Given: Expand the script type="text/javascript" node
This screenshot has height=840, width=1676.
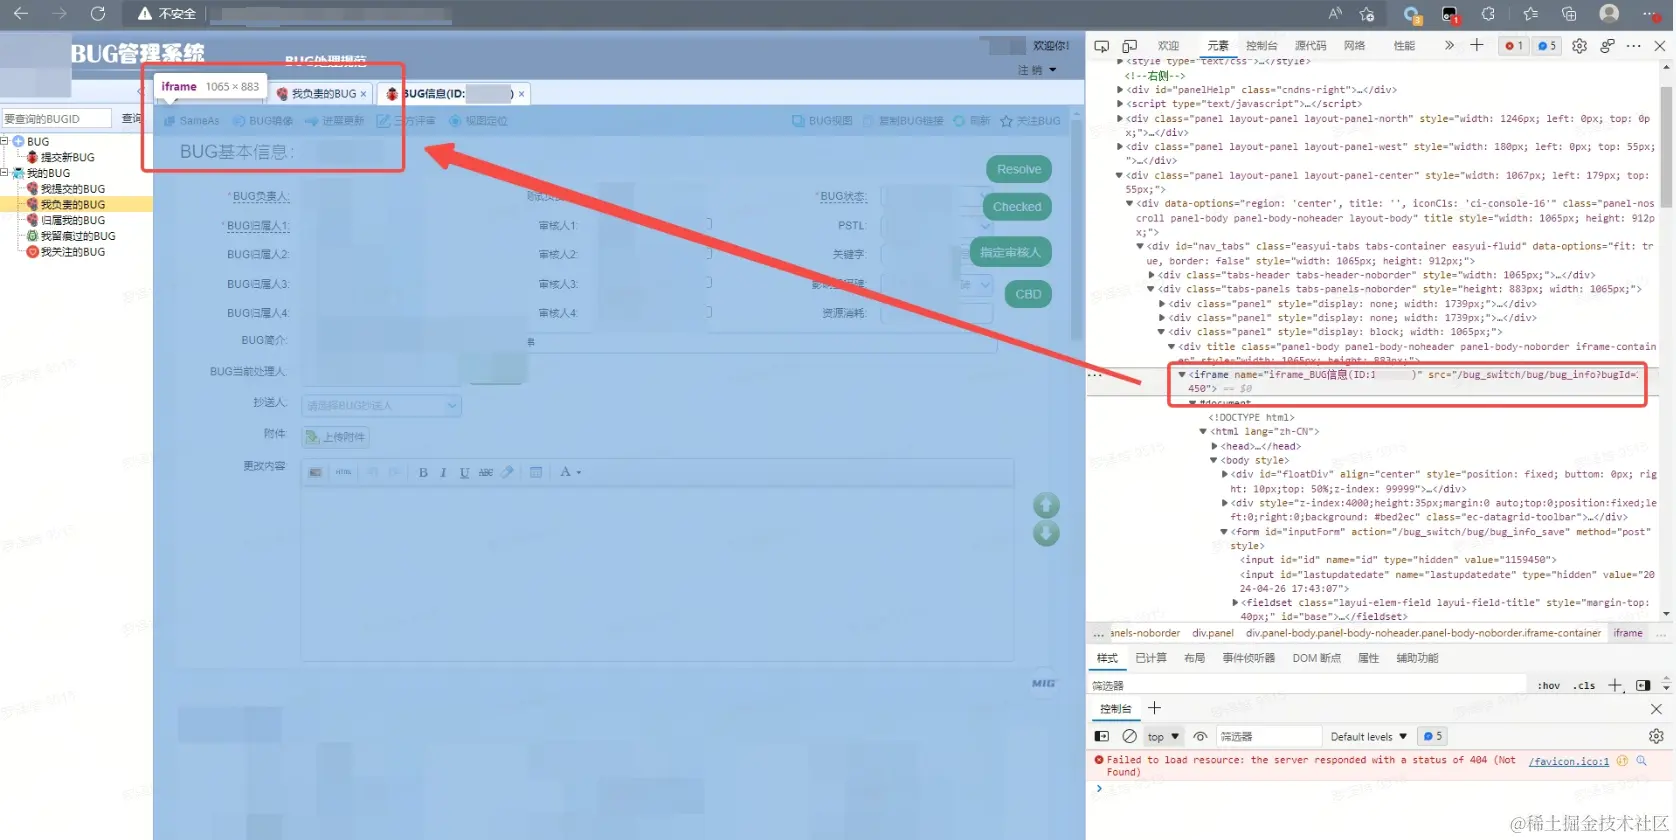Looking at the screenshot, I should [1120, 104].
